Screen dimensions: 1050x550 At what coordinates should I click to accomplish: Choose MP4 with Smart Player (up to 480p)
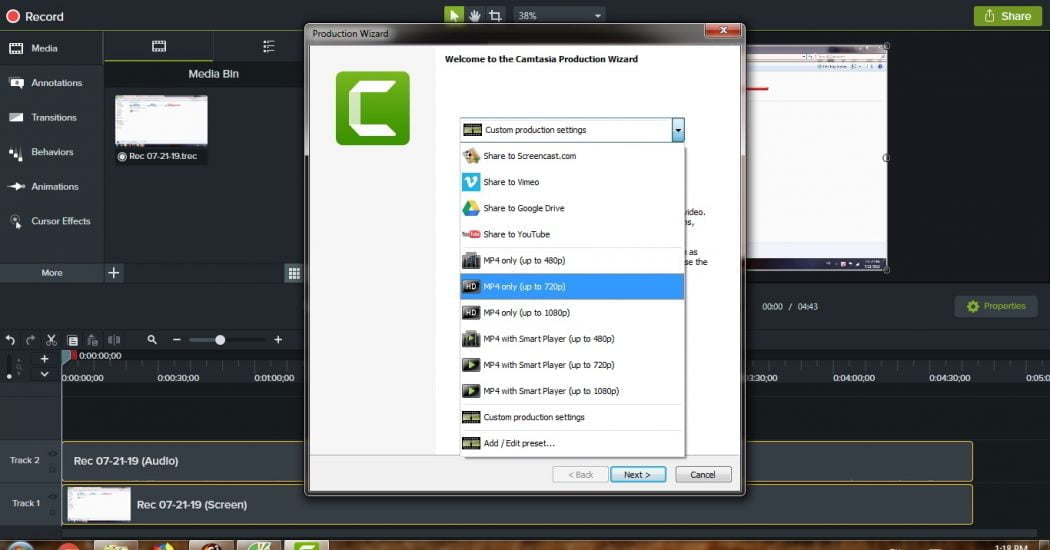(572, 339)
